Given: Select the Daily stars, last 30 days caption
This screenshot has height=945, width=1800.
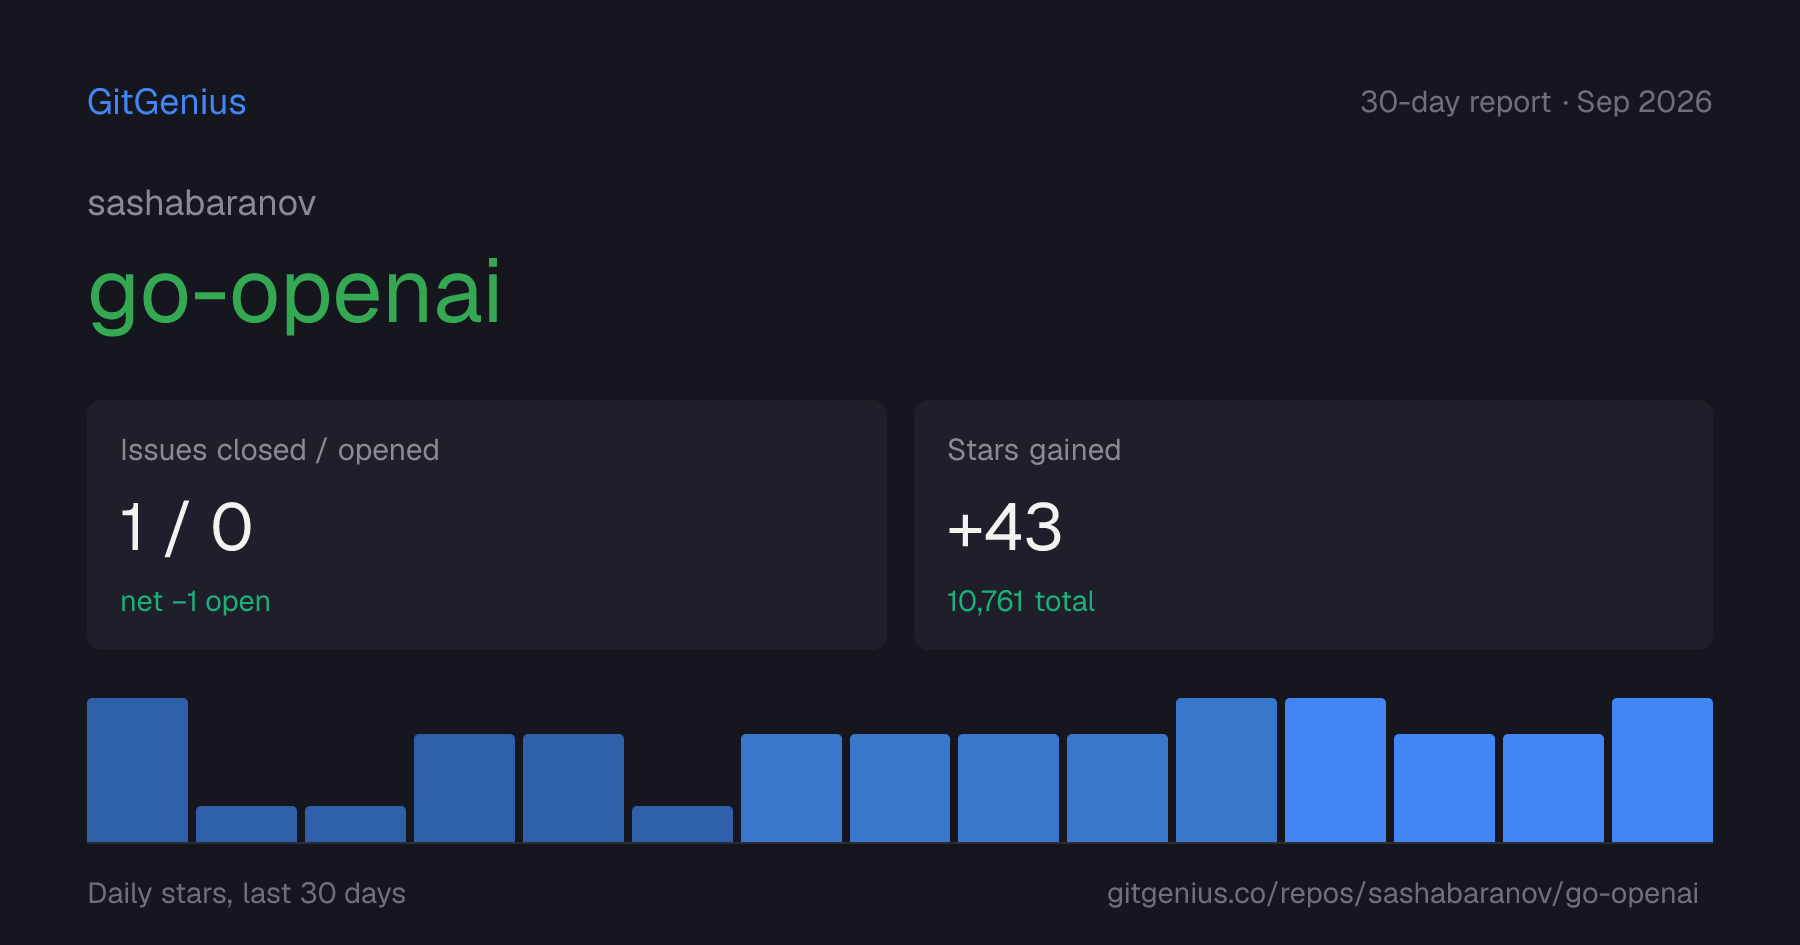Looking at the screenshot, I should (247, 893).
